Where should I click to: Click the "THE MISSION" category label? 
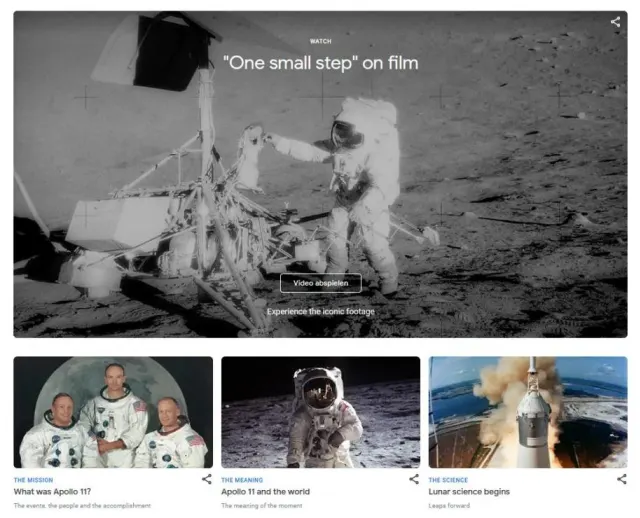pos(33,480)
